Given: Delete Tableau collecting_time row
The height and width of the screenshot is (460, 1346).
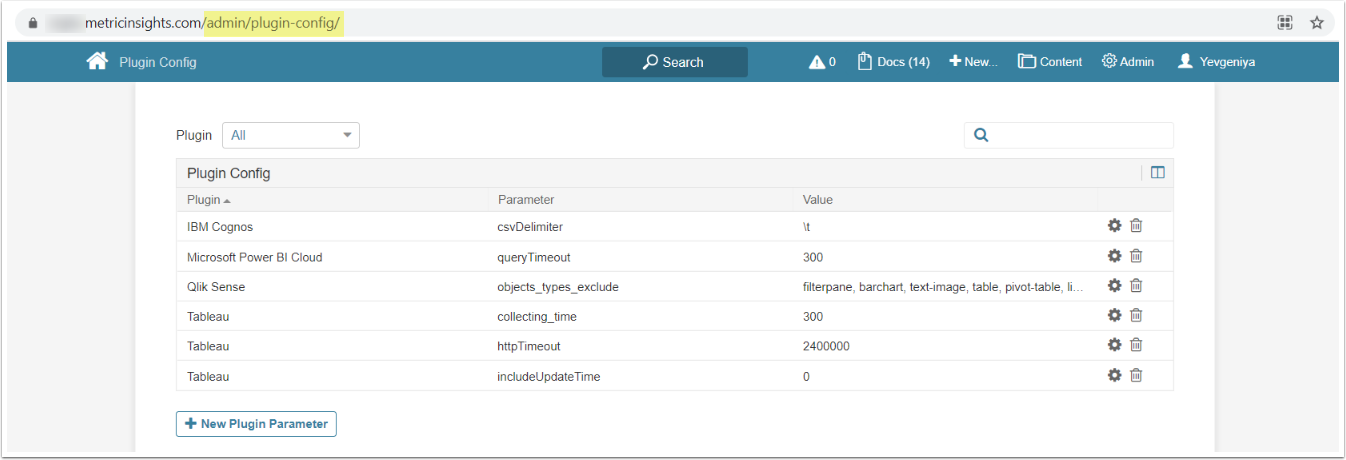Looking at the screenshot, I should 1136,316.
